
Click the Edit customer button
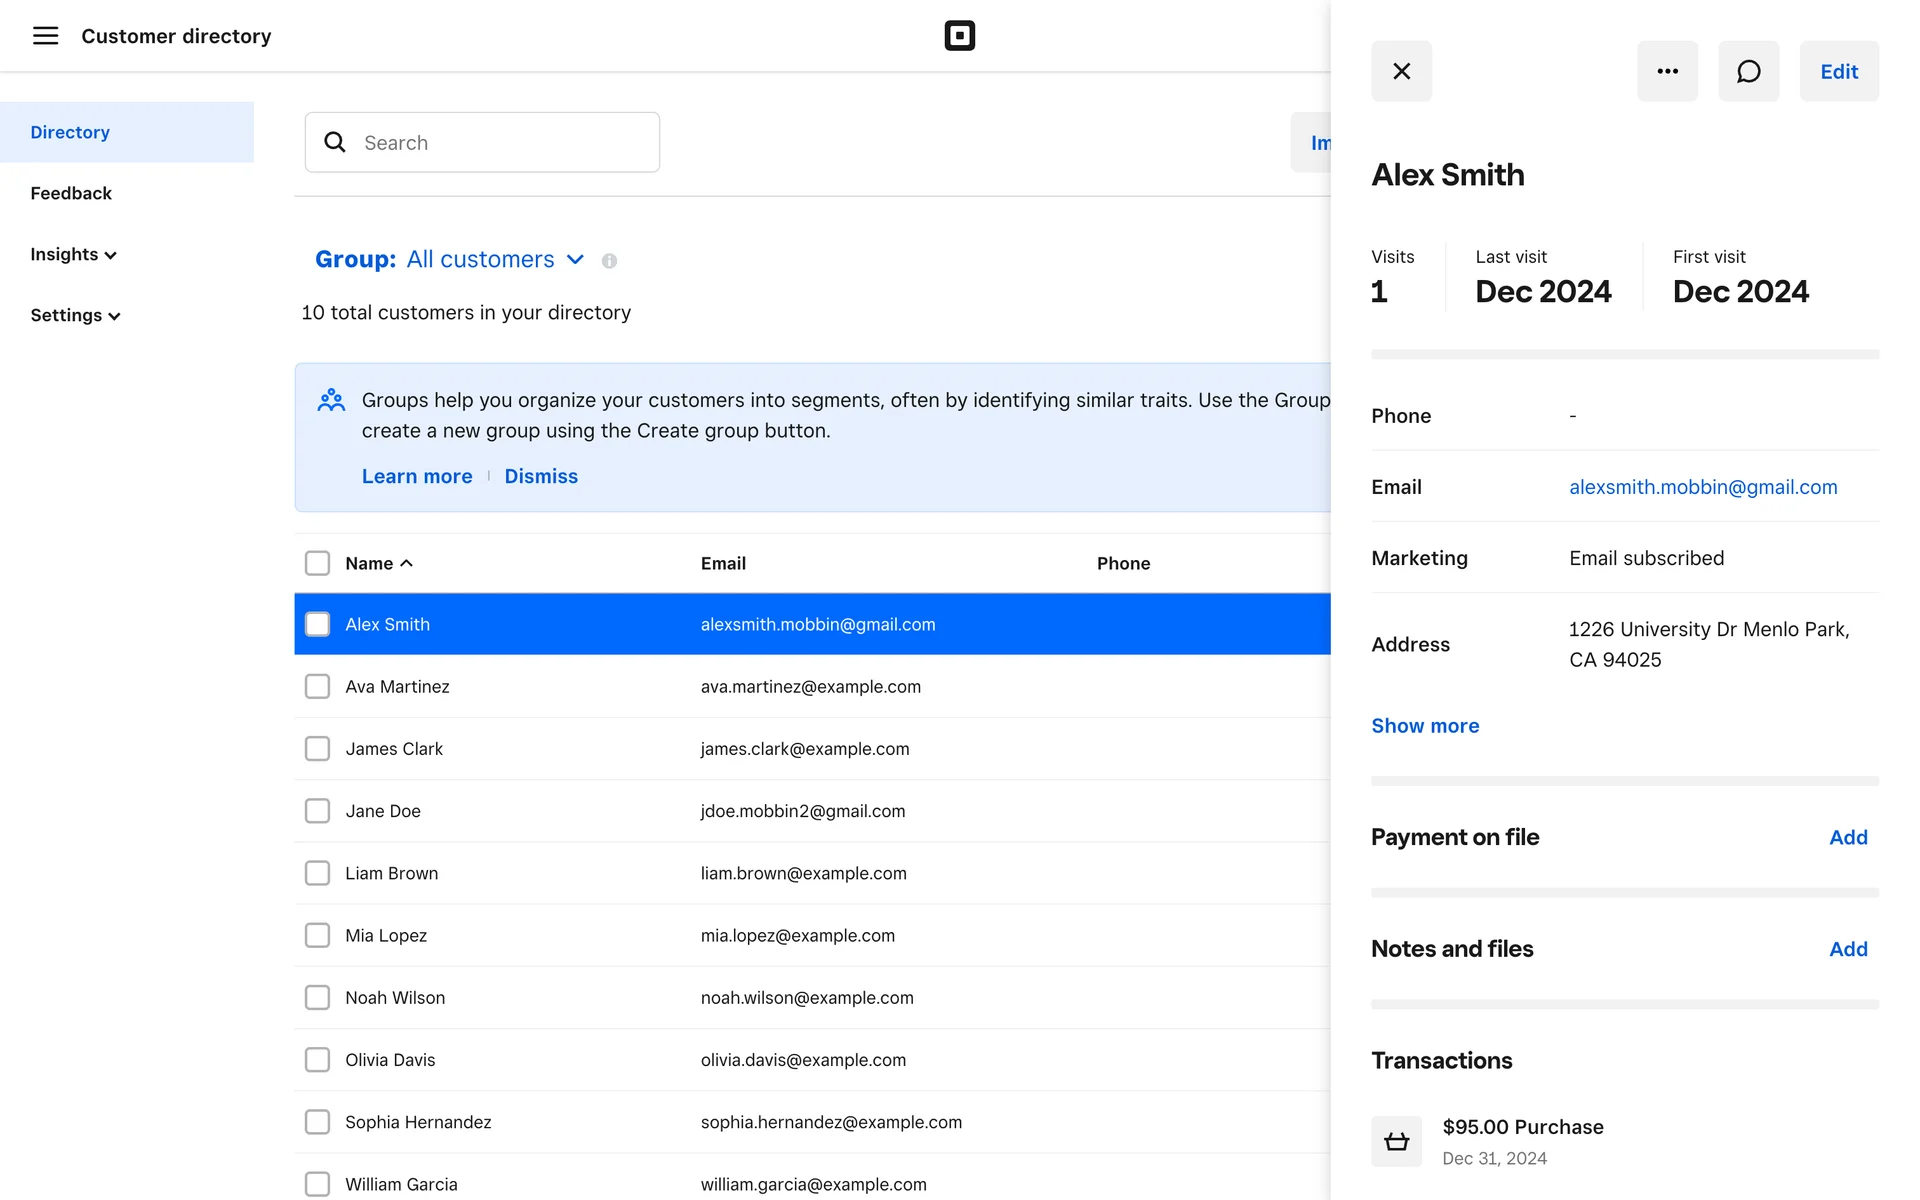pos(1838,71)
